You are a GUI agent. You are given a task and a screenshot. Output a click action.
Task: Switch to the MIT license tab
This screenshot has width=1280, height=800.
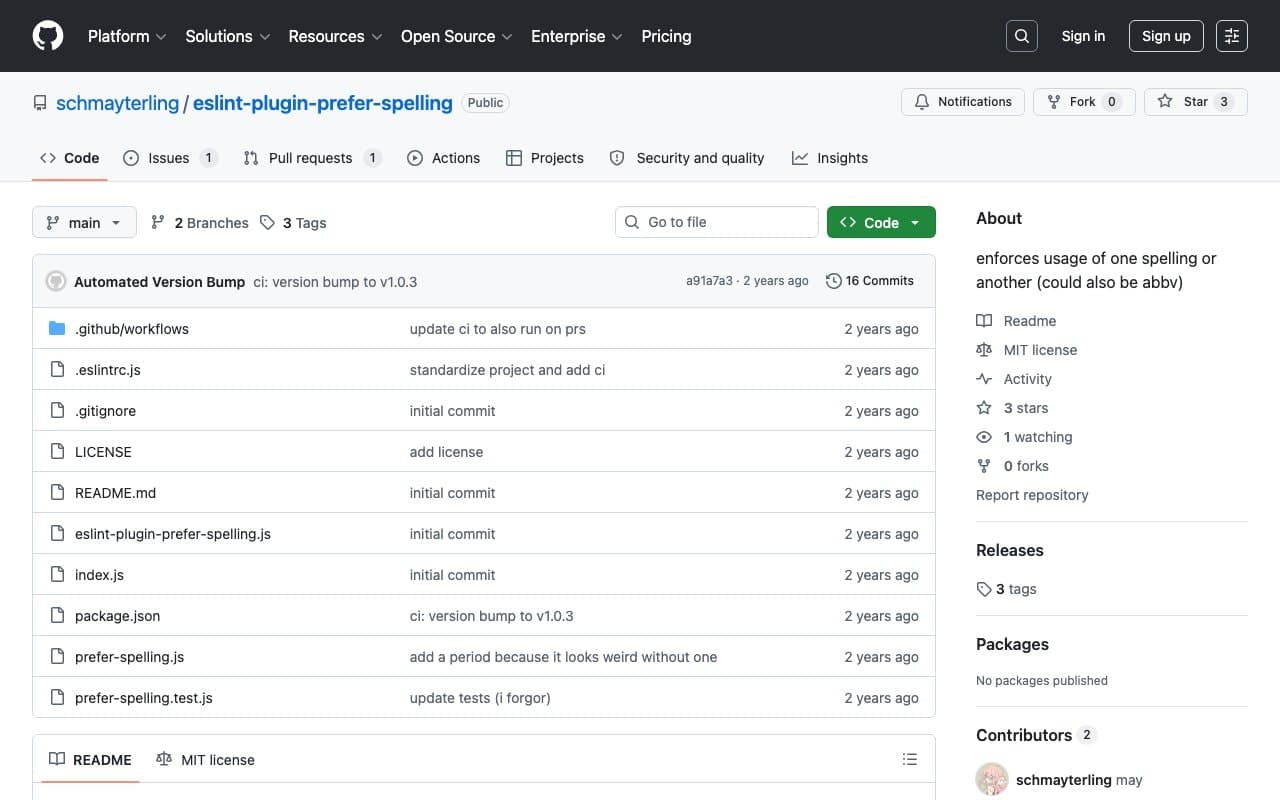(x=205, y=760)
